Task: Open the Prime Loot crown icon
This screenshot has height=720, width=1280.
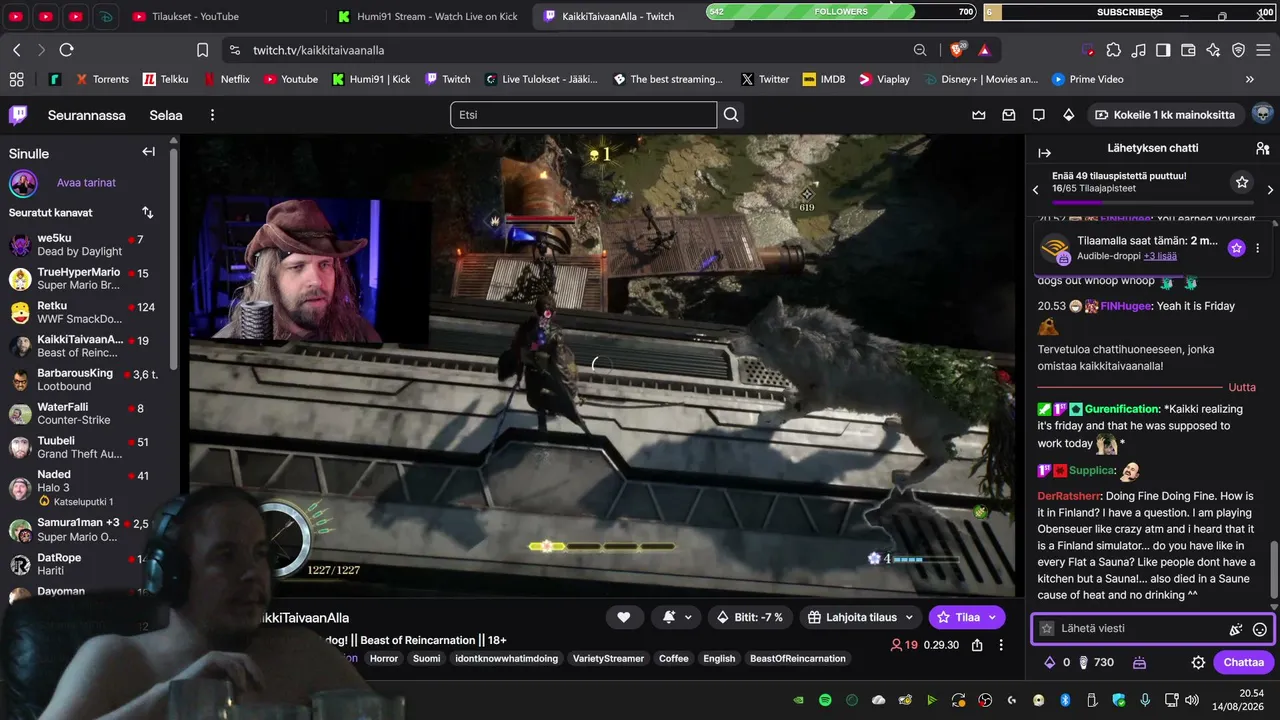Action: coord(979,115)
